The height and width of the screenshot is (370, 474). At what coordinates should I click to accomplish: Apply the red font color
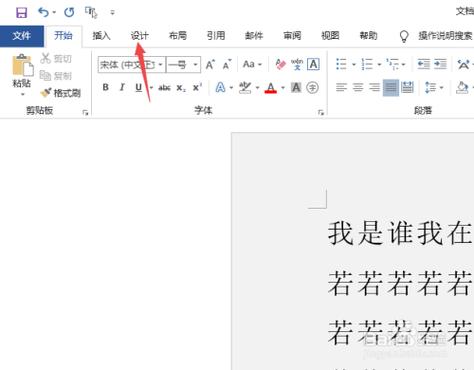click(271, 88)
